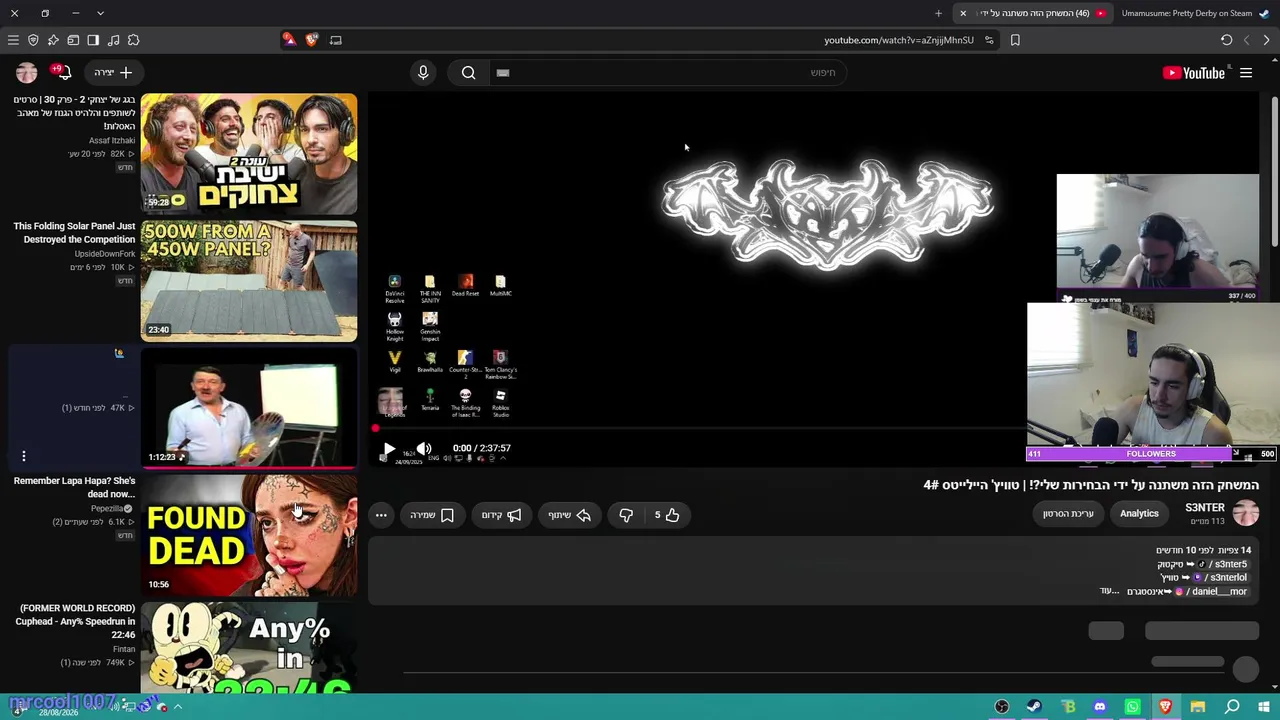Open site settings icon beside the URL
This screenshot has height=720, width=1280.
[989, 40]
